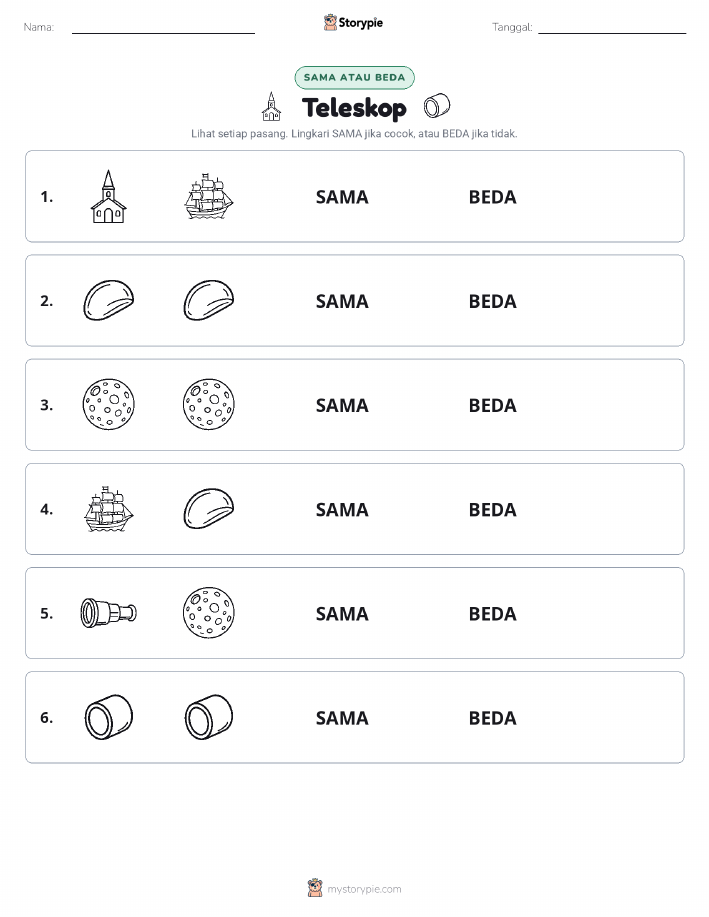
Task: Click the first tube ring in row 6
Action: click(x=109, y=717)
